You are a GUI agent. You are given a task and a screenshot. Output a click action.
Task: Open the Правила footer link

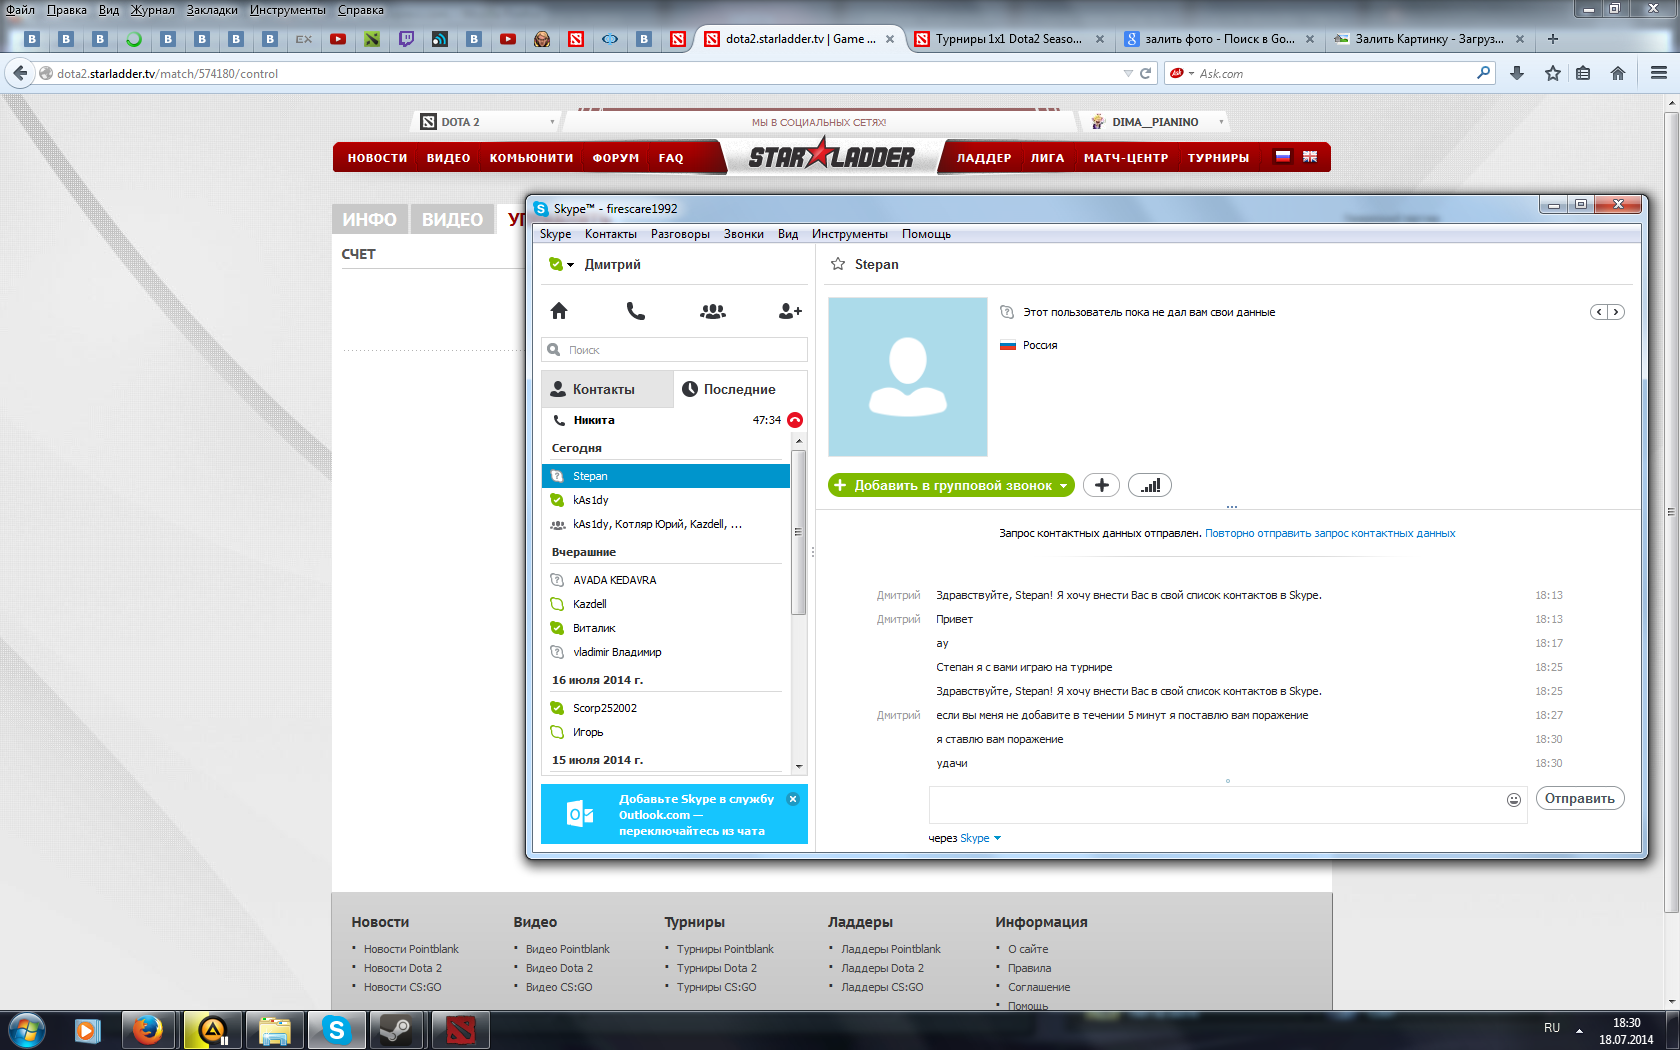pyautogui.click(x=1029, y=968)
